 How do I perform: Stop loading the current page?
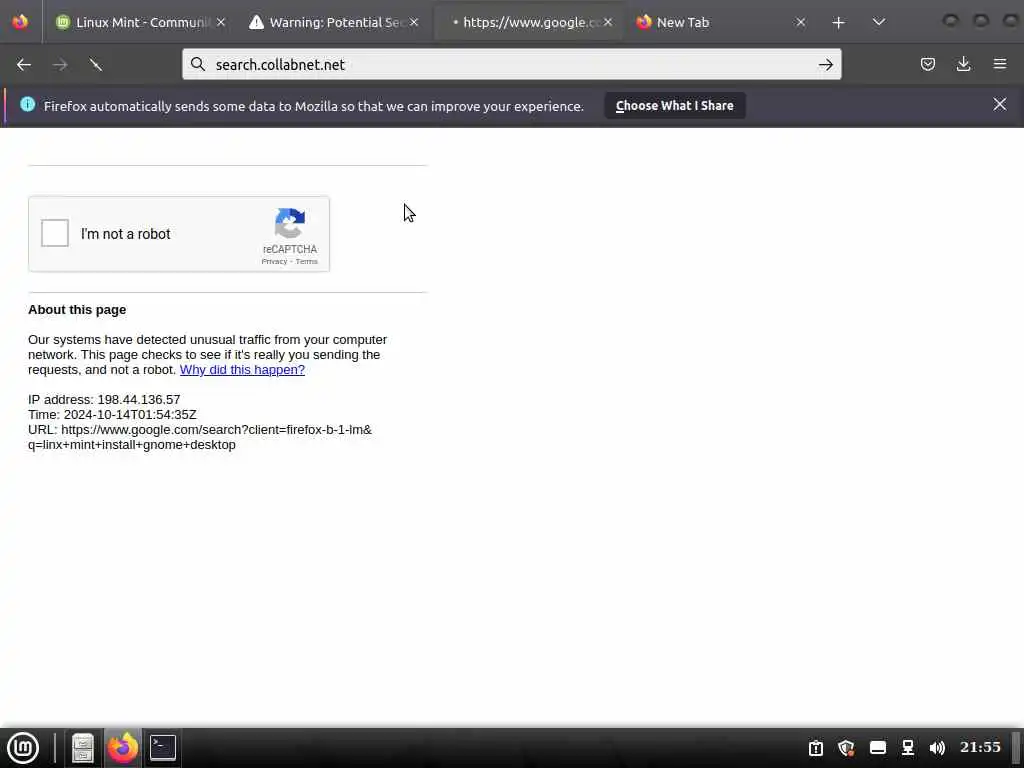96,65
